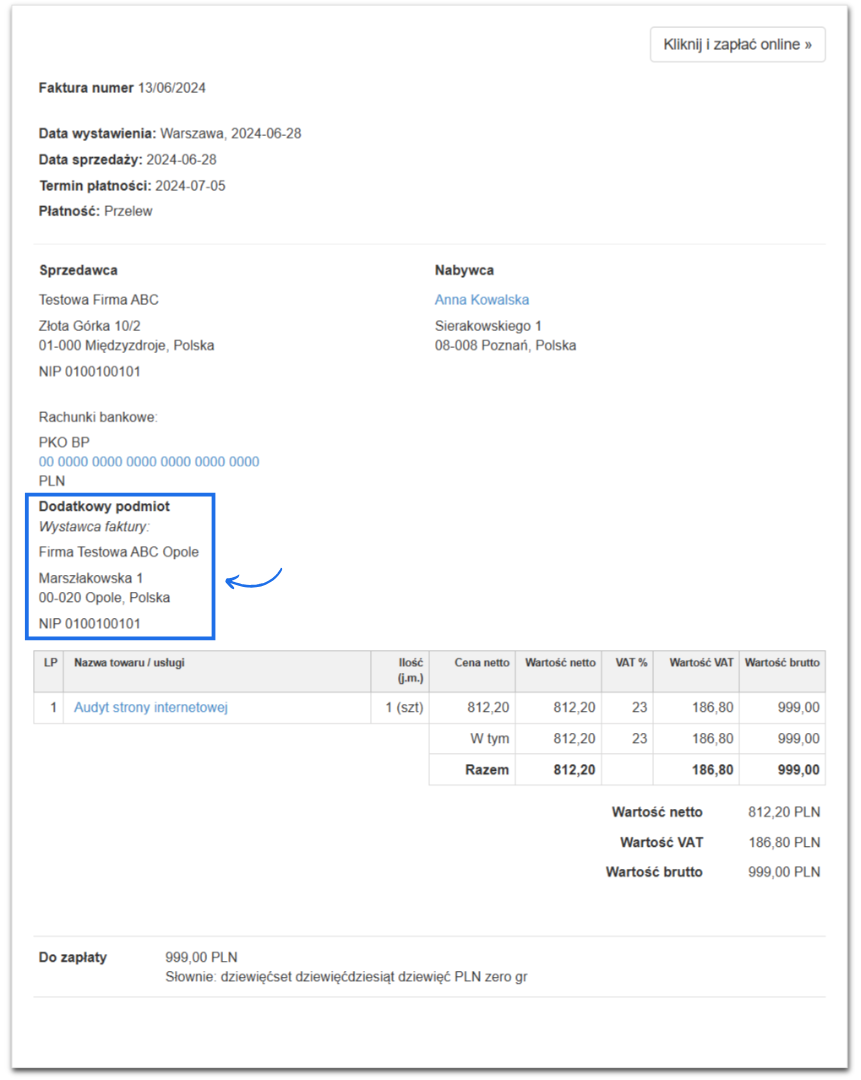Click 'Rachunki bankowe:' label
The image size is (861, 1080).
pos(98,417)
